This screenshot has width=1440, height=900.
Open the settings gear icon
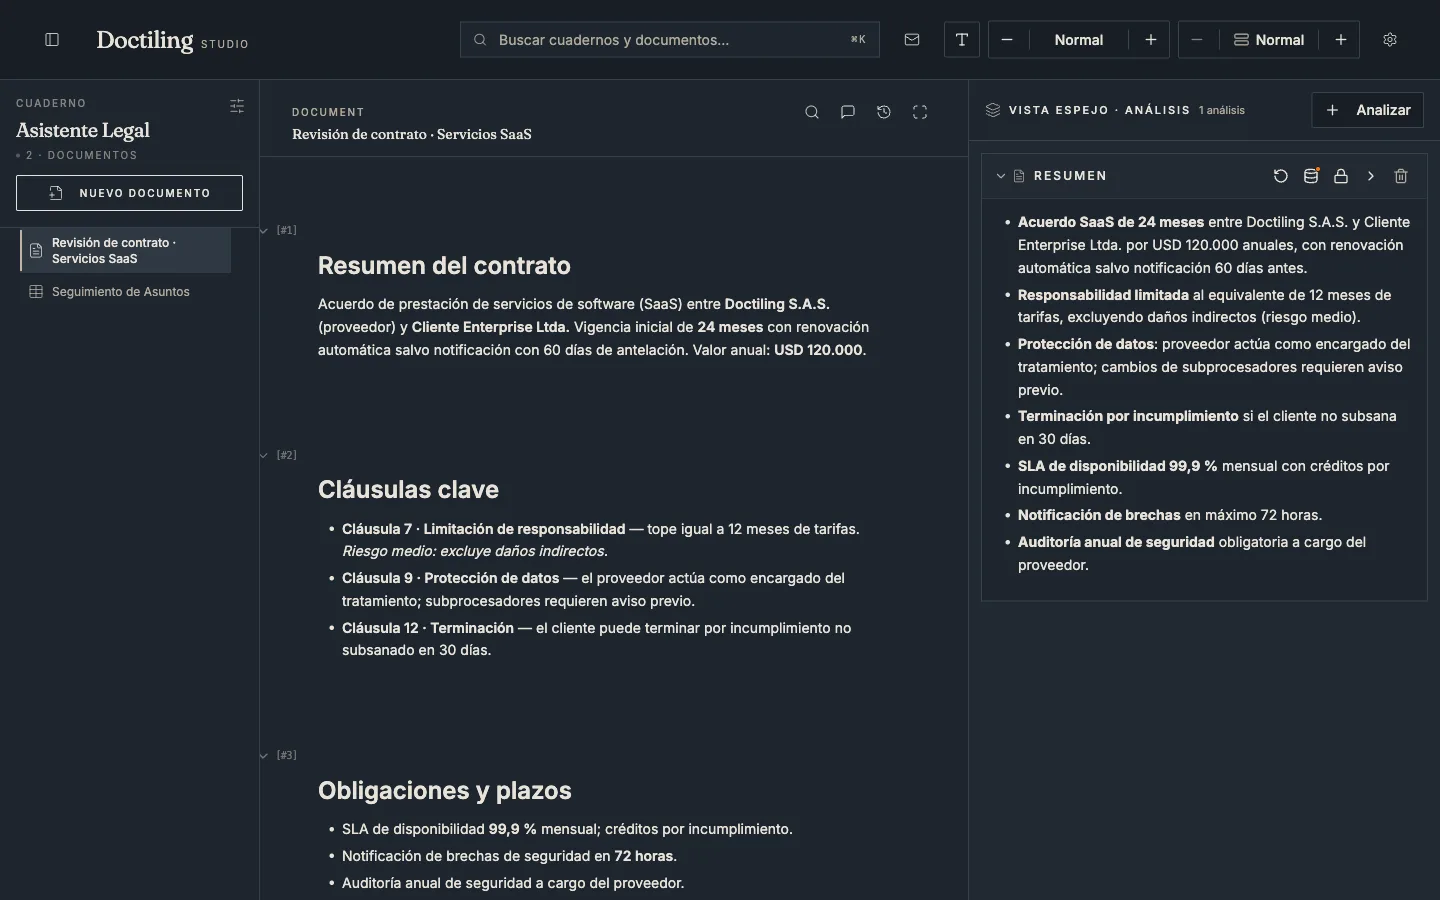pyautogui.click(x=1390, y=40)
